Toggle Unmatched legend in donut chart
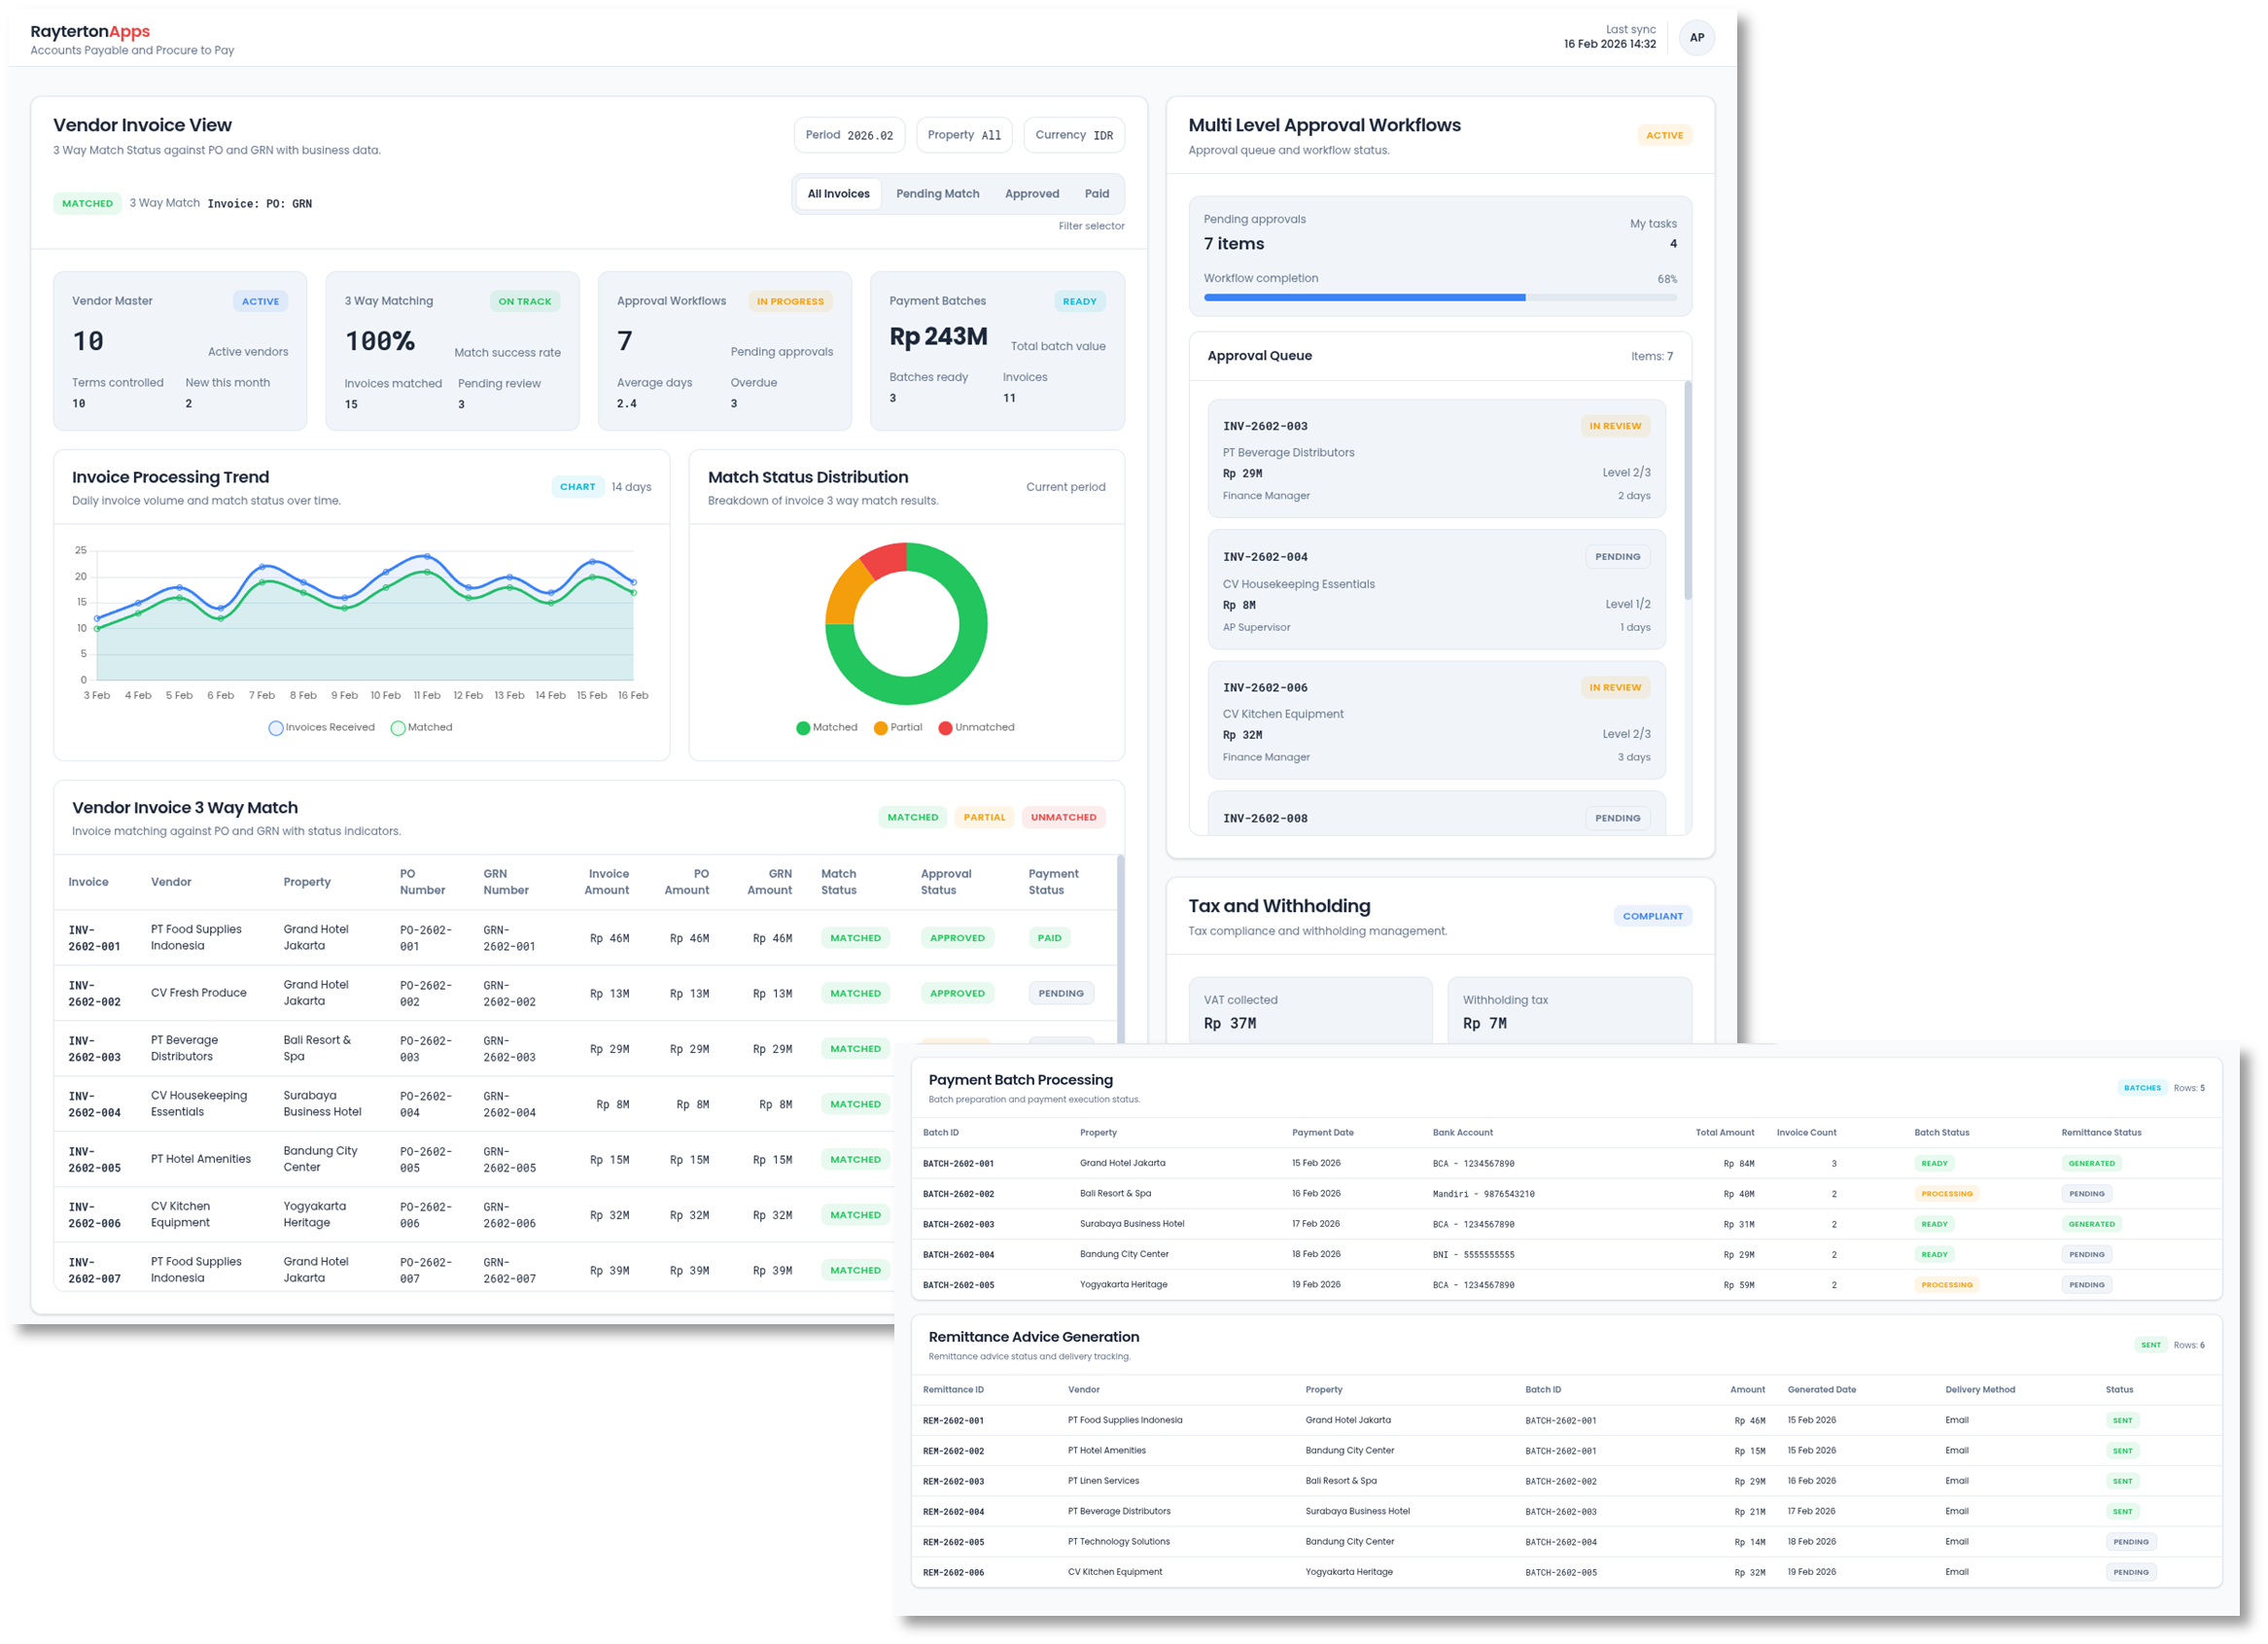This screenshot has width=2268, height=1644. [x=945, y=728]
